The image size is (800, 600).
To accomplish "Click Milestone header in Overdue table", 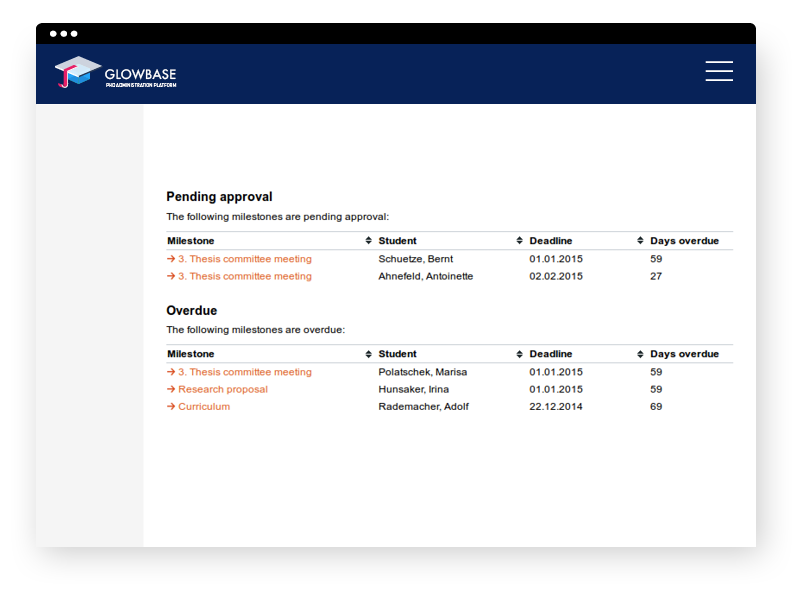I will [x=191, y=354].
